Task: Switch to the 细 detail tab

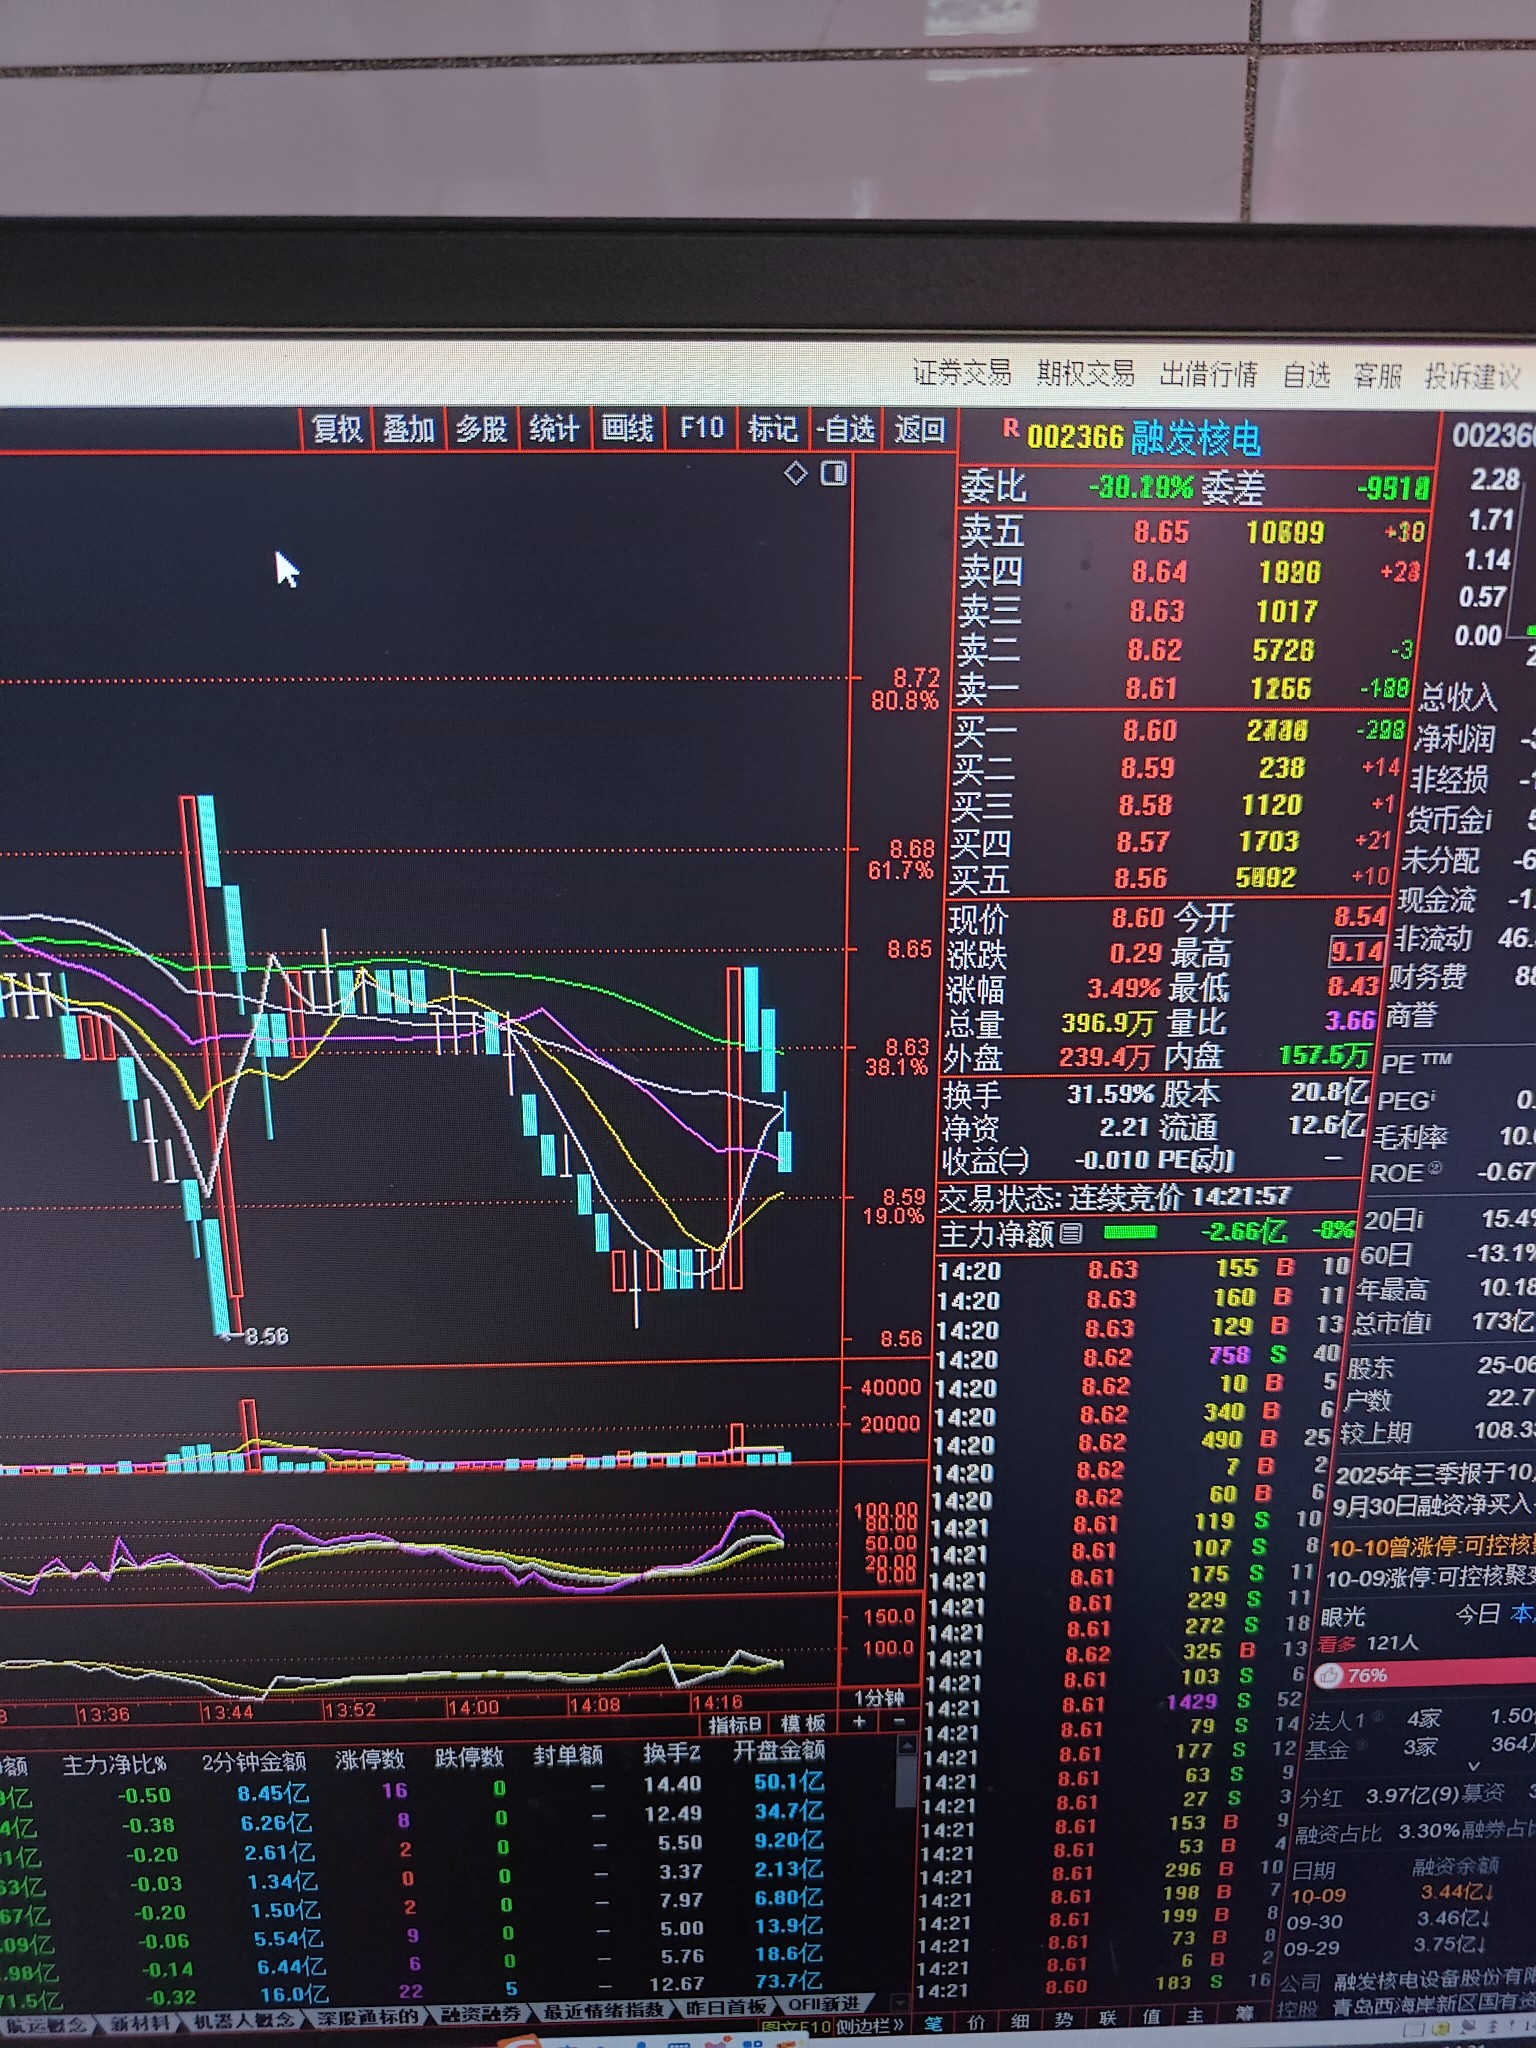Action: 1019,2022
